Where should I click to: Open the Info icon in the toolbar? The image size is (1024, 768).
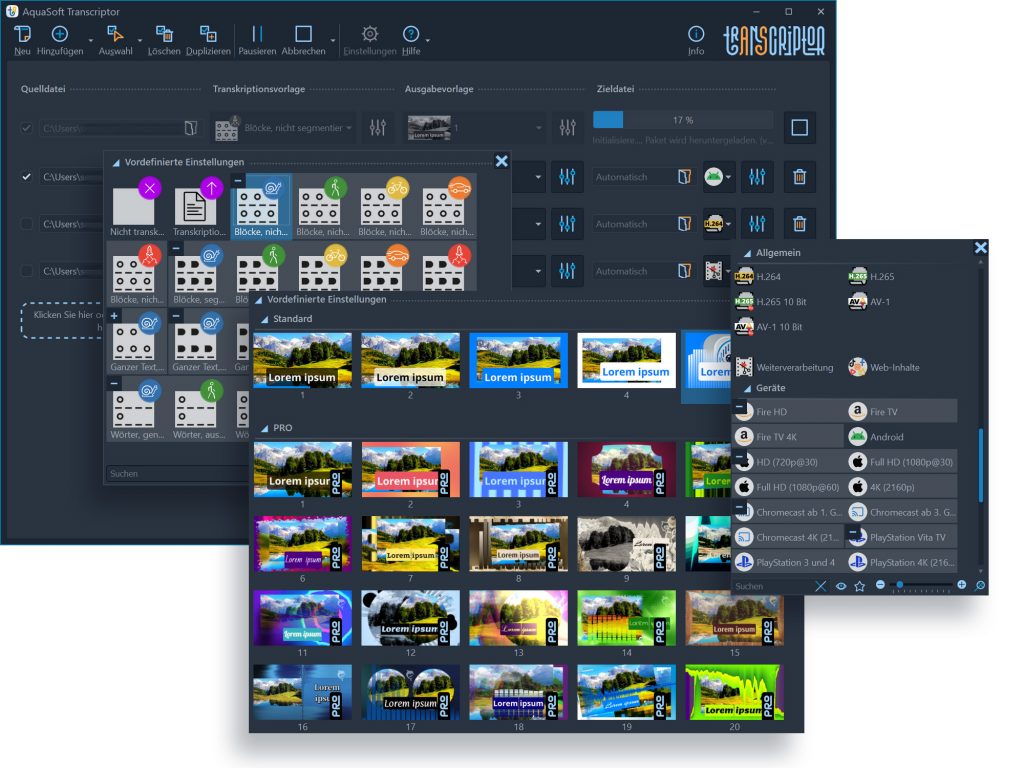pos(696,36)
